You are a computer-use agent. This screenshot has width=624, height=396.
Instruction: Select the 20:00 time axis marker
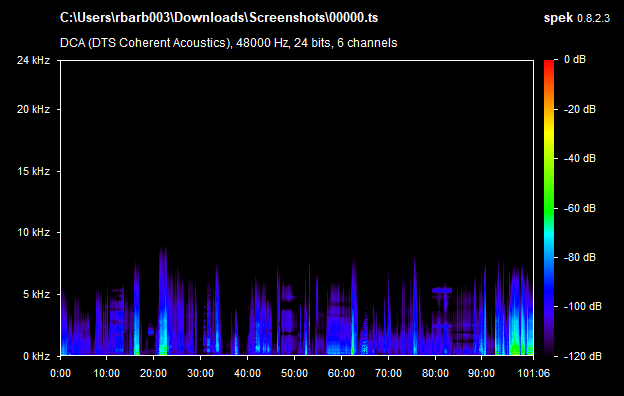[153, 373]
